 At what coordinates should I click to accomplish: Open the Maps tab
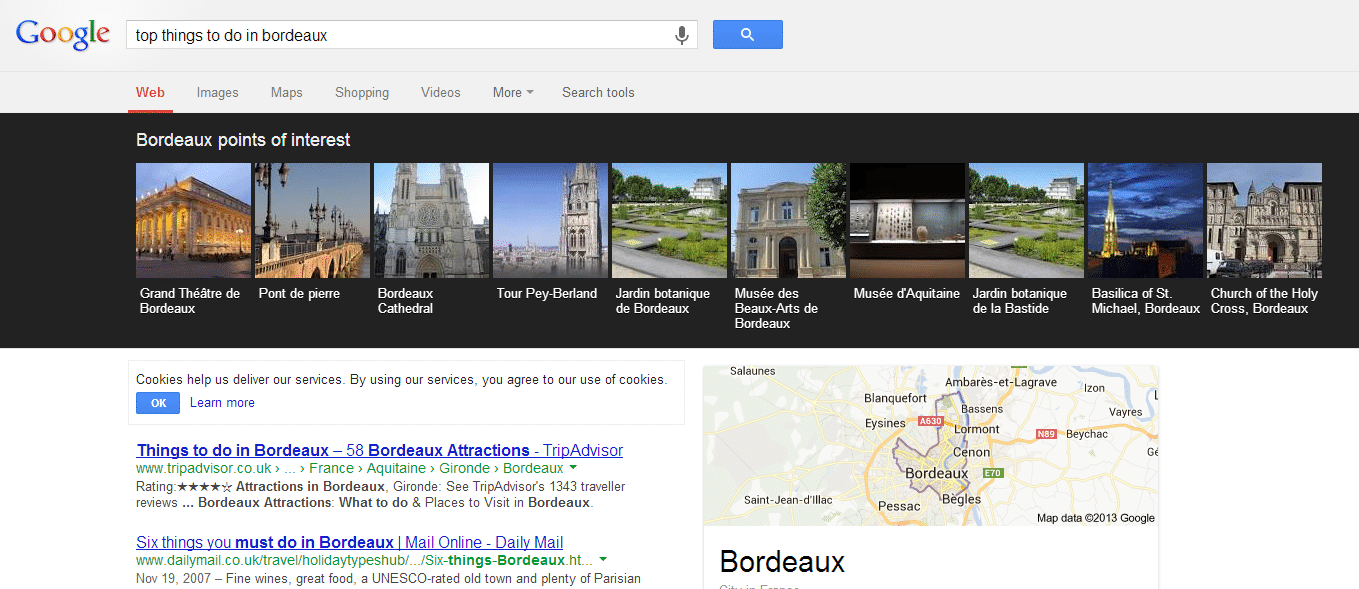click(x=286, y=92)
